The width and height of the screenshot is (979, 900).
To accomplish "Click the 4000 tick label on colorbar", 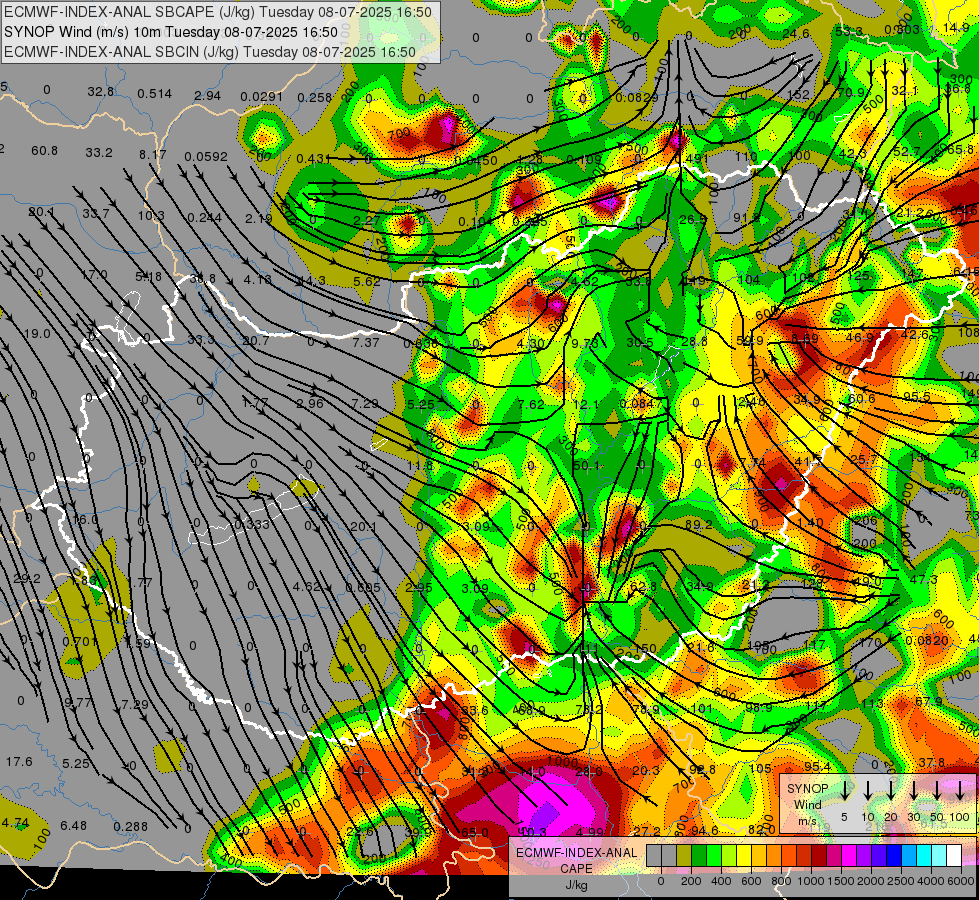I will coord(930,881).
